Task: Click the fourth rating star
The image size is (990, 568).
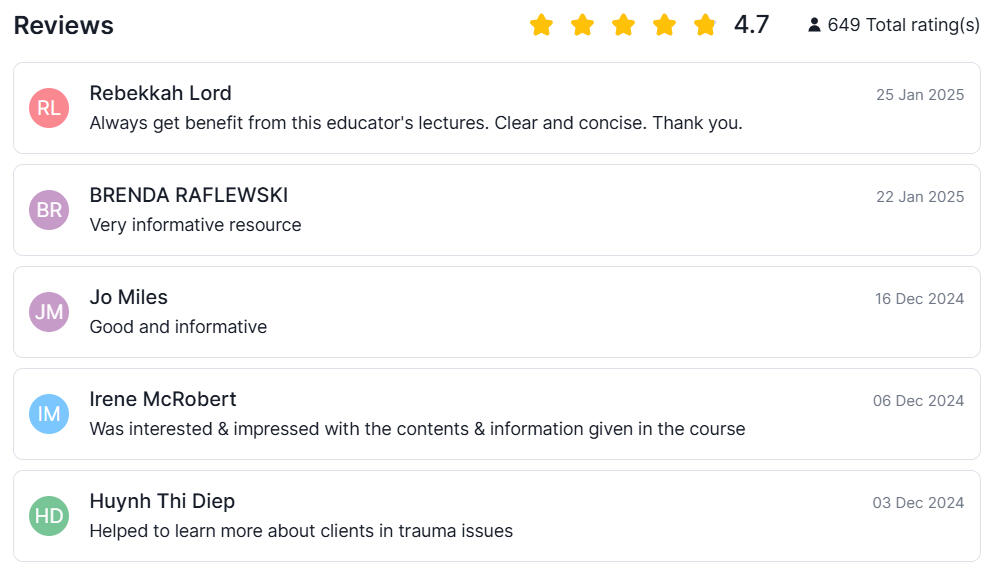Action: [664, 25]
